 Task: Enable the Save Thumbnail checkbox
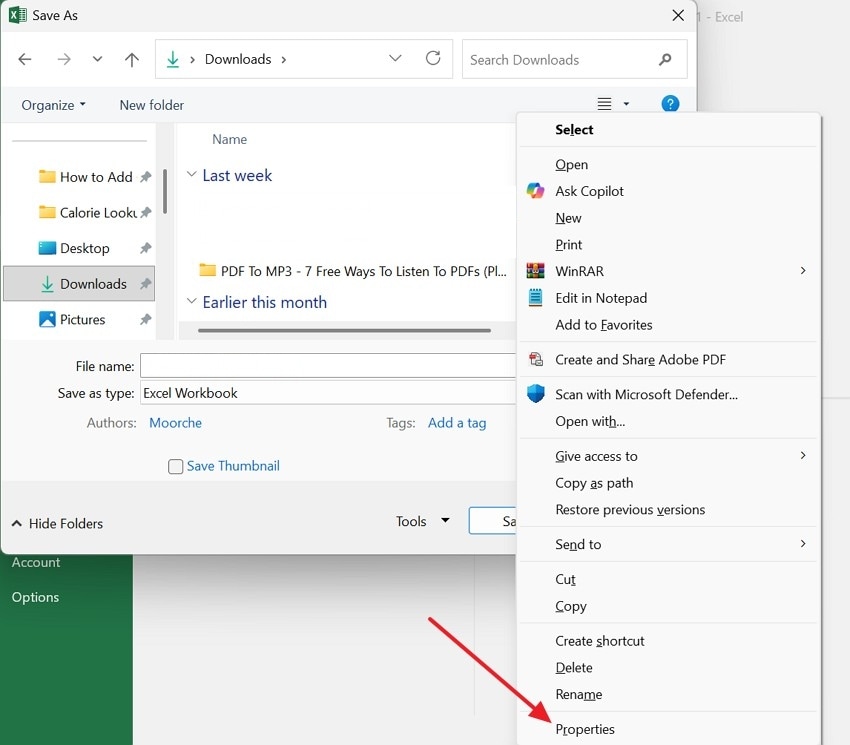pos(175,466)
